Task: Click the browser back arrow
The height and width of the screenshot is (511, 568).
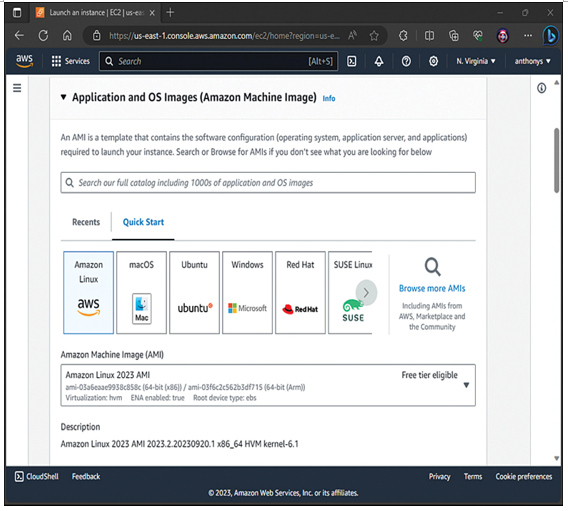Action: tap(19, 35)
